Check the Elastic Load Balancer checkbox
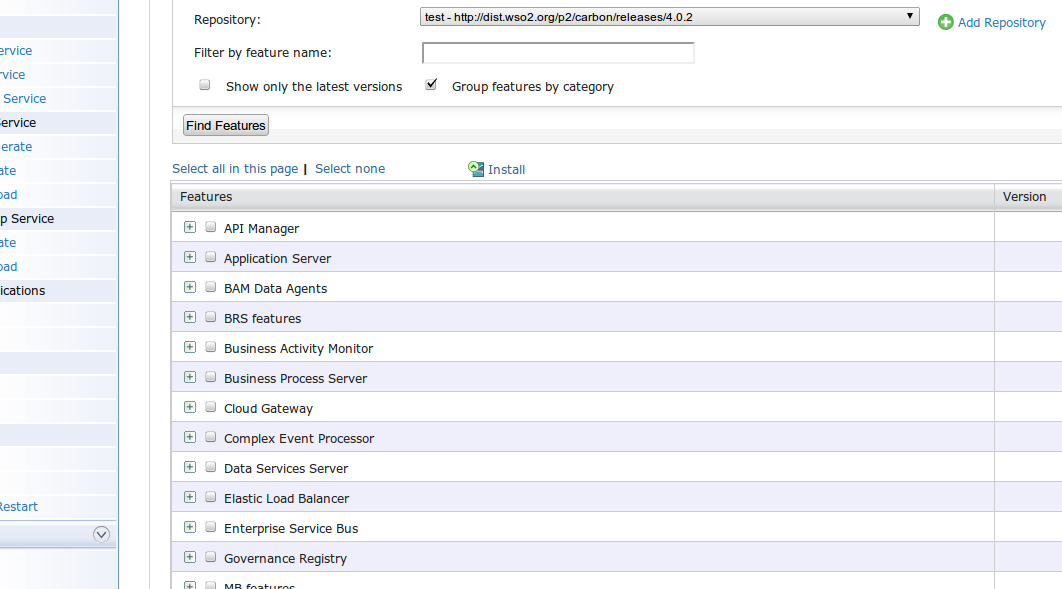The width and height of the screenshot is (1062, 589). pos(211,497)
